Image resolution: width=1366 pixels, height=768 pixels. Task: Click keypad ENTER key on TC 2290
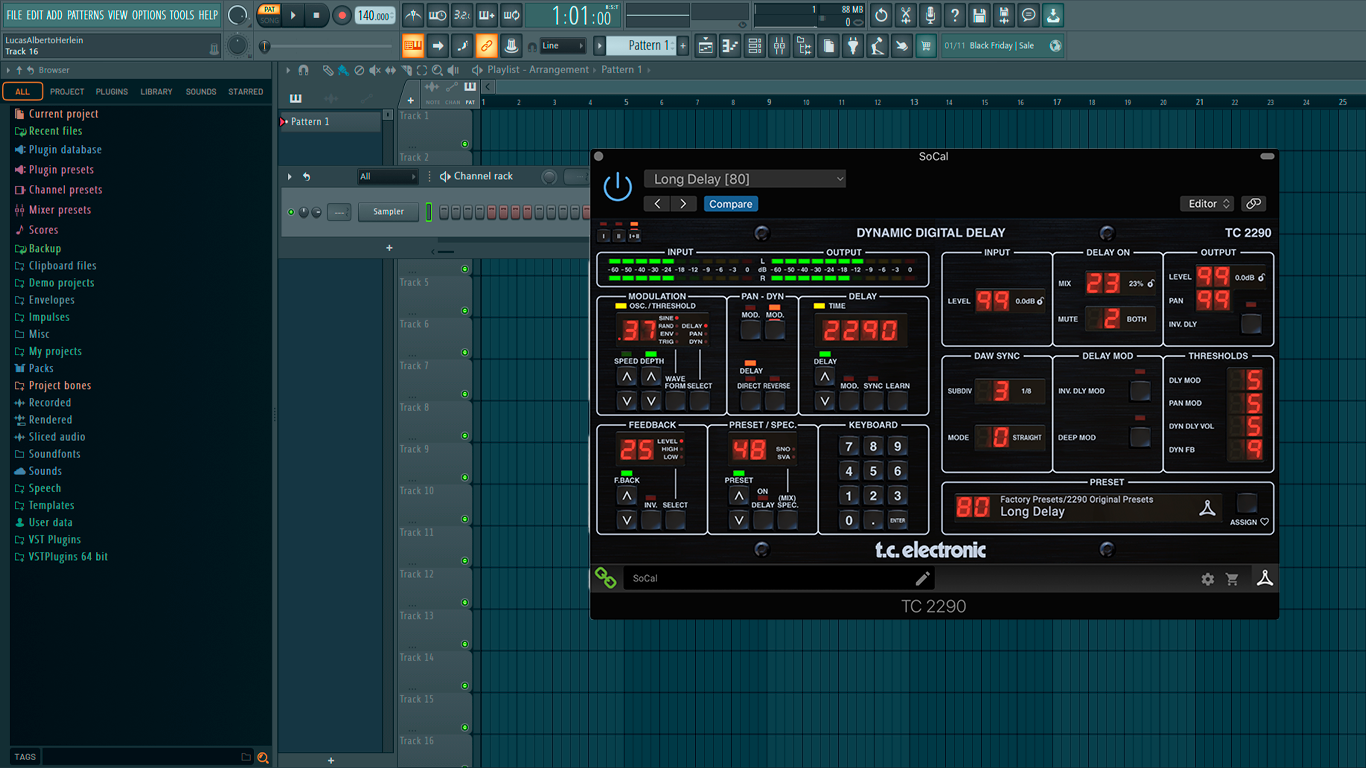click(897, 520)
